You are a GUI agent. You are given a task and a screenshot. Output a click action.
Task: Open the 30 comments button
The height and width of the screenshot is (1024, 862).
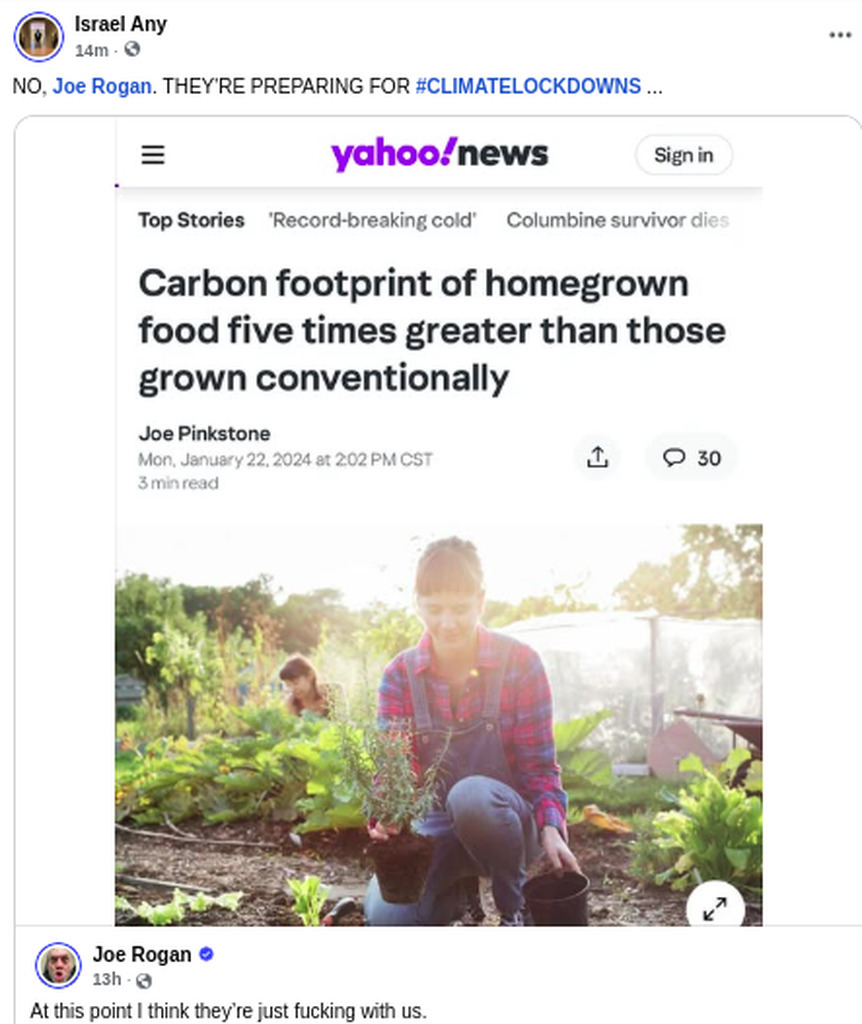coord(692,457)
